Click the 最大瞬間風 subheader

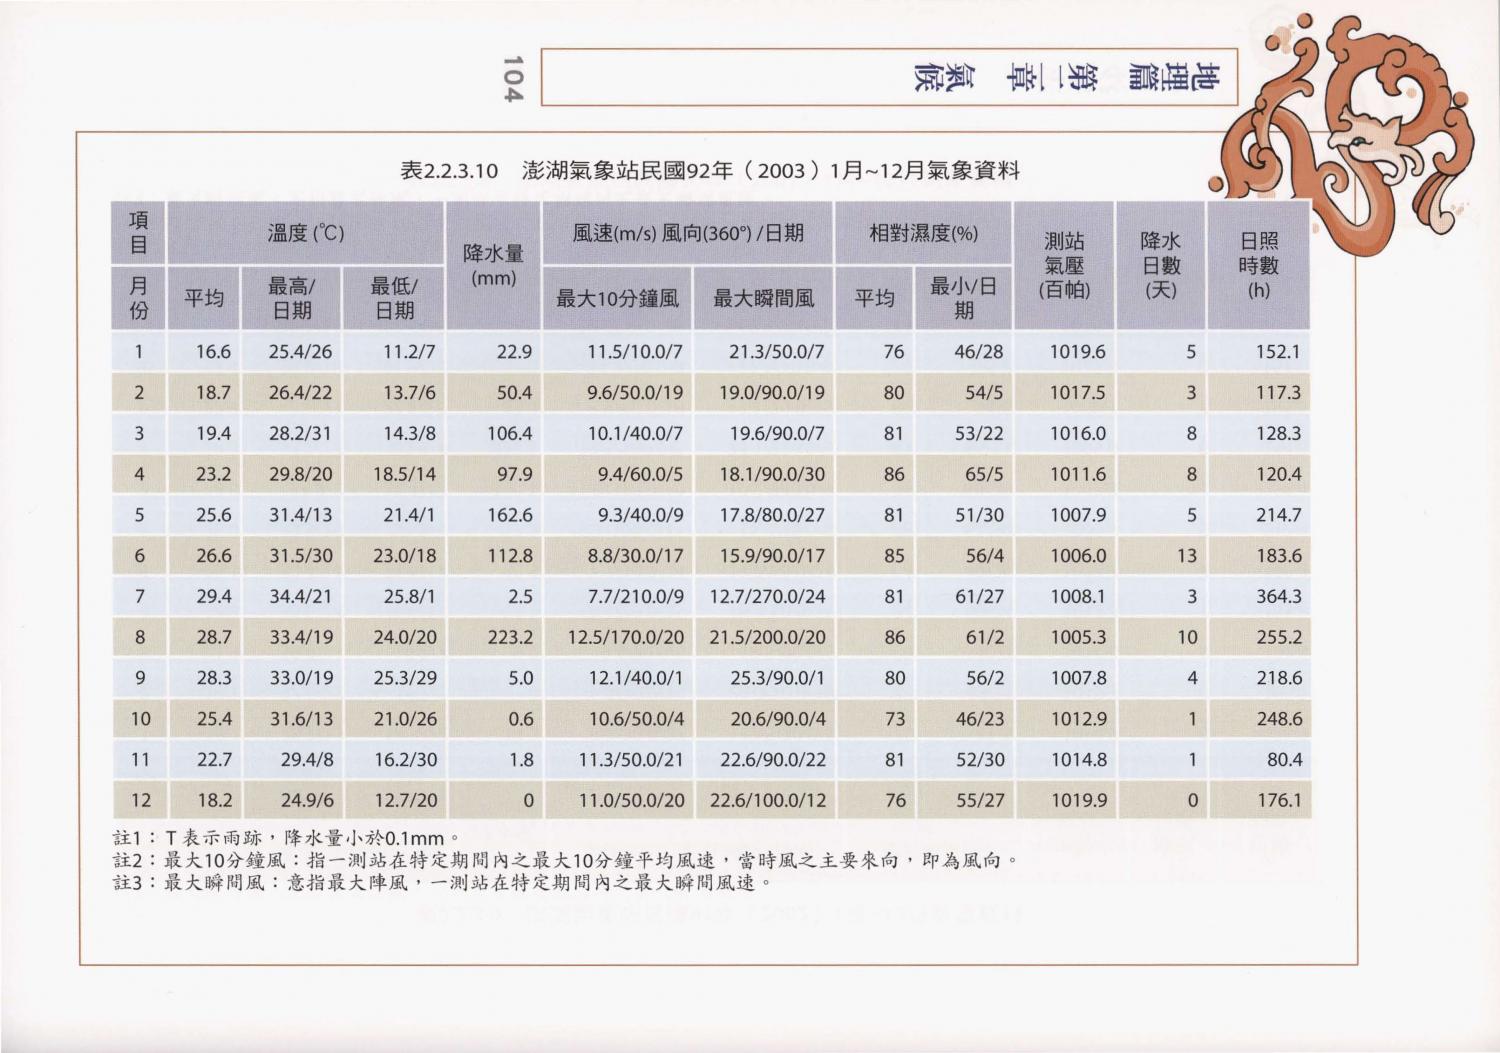763,297
